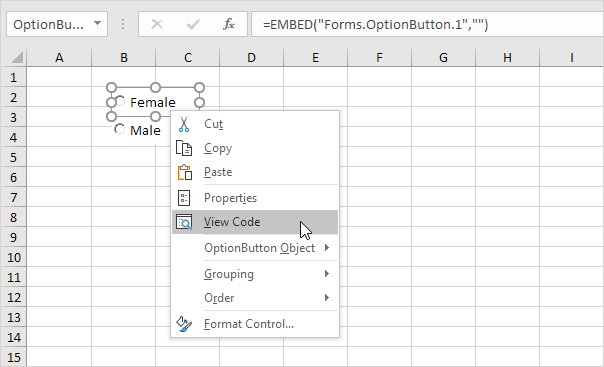Select row 5 header
The width and height of the screenshot is (604, 367).
tap(13, 158)
